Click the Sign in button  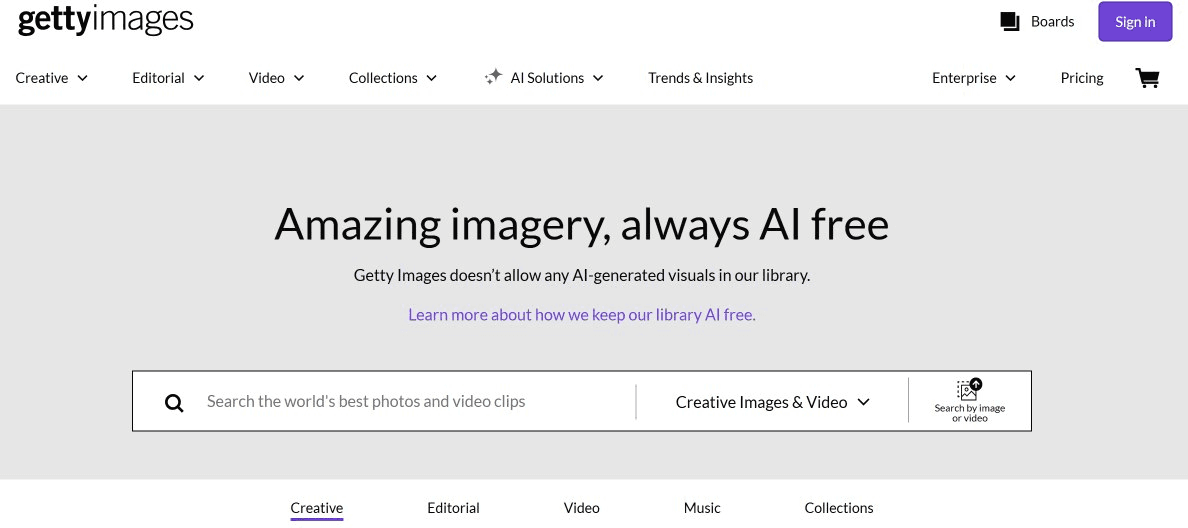[1135, 22]
